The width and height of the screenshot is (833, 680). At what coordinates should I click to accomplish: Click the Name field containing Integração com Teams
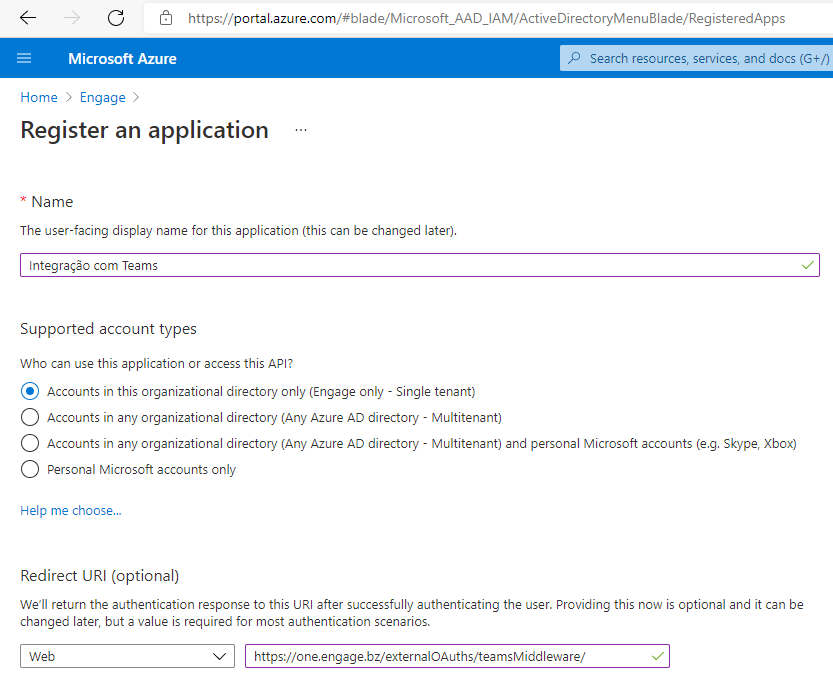point(420,265)
